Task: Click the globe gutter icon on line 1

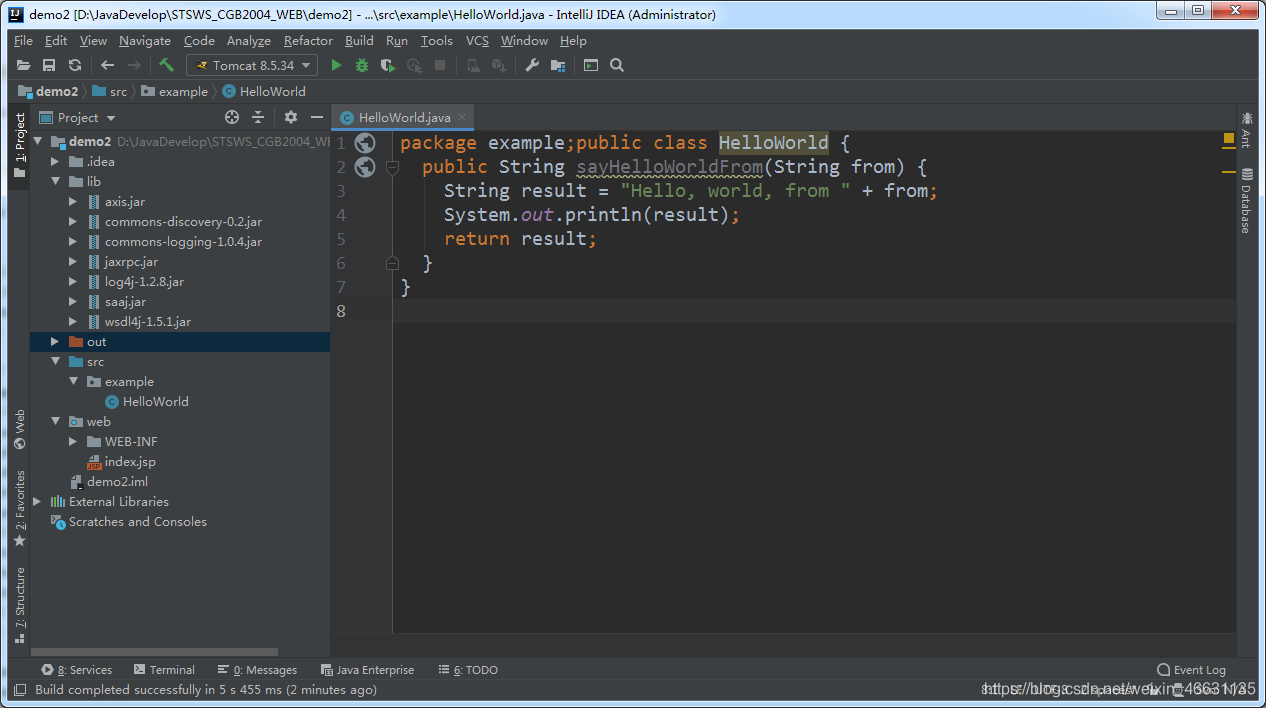Action: 365,143
